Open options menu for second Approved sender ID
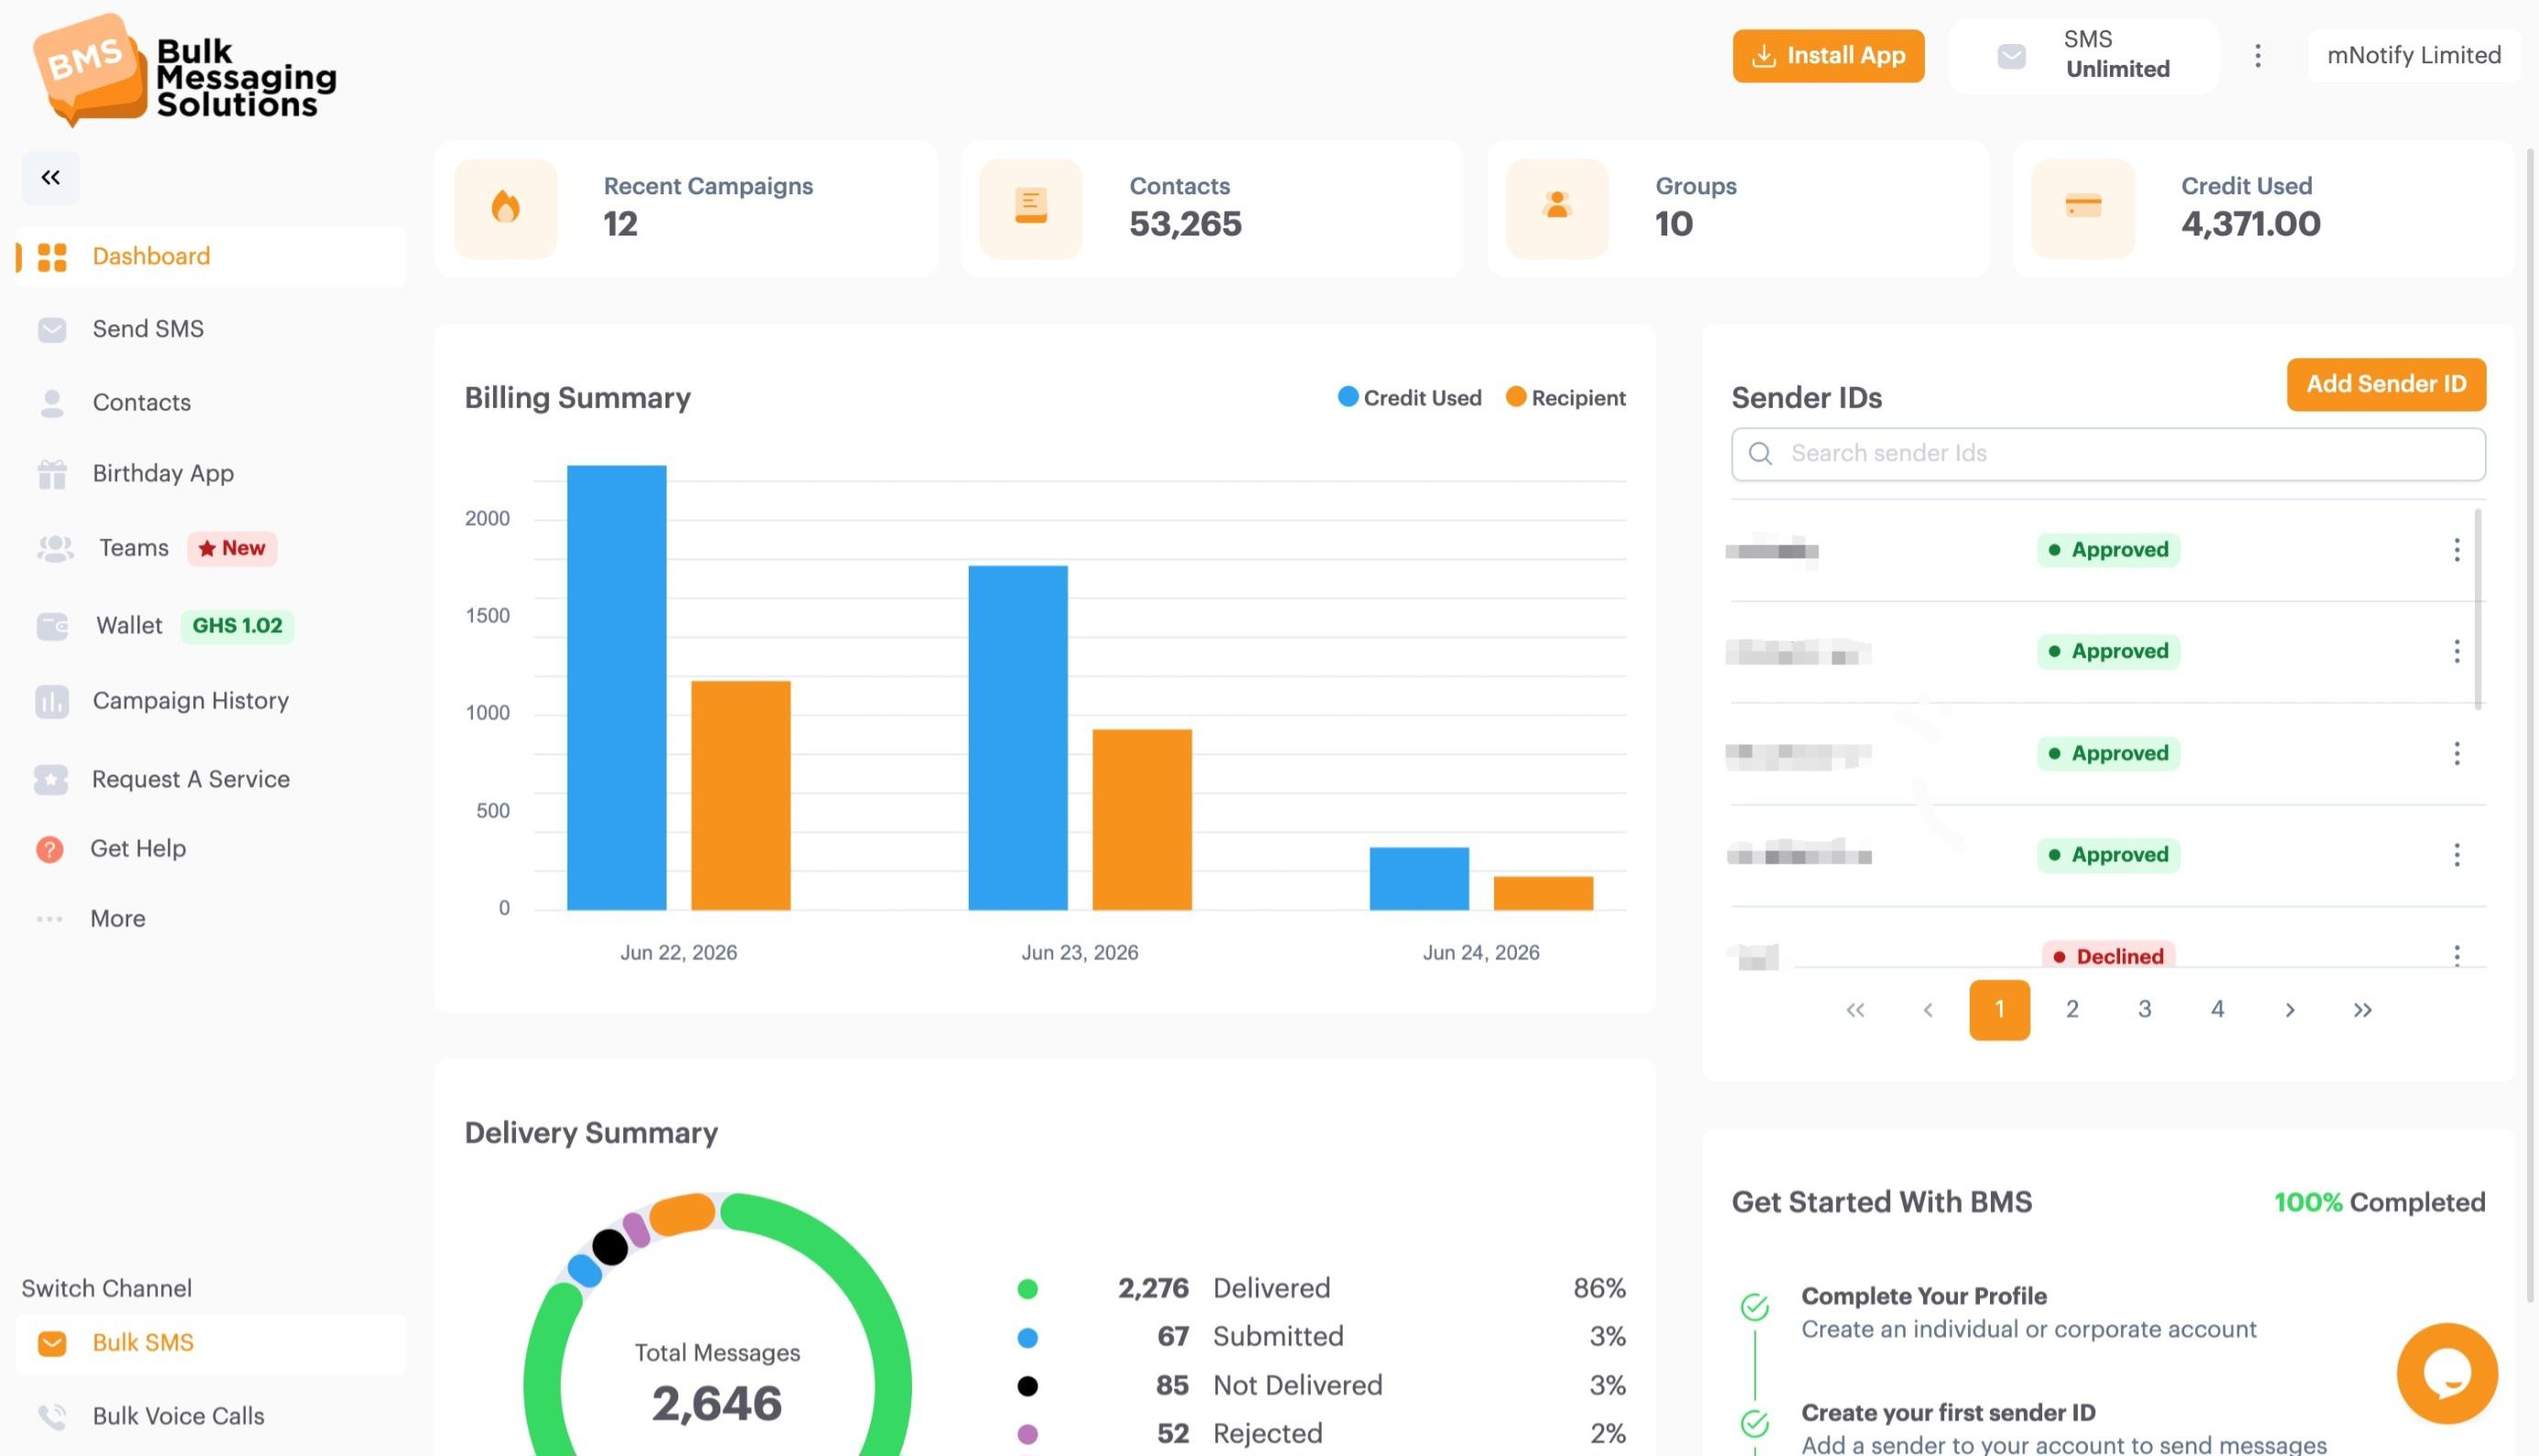Viewport: 2539px width, 1456px height. click(2456, 652)
